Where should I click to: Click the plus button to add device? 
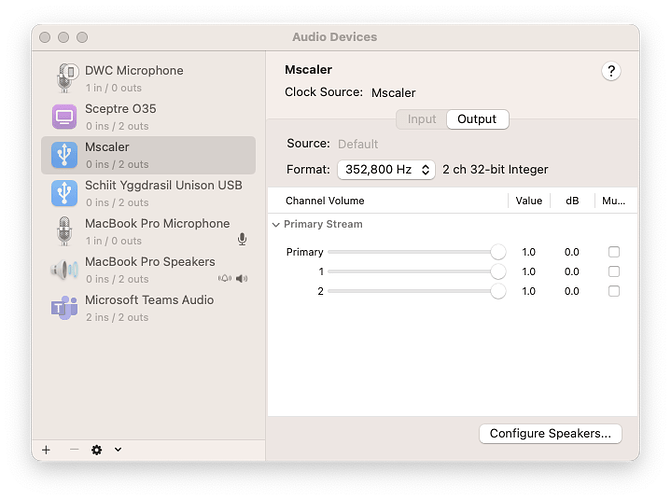pos(46,450)
